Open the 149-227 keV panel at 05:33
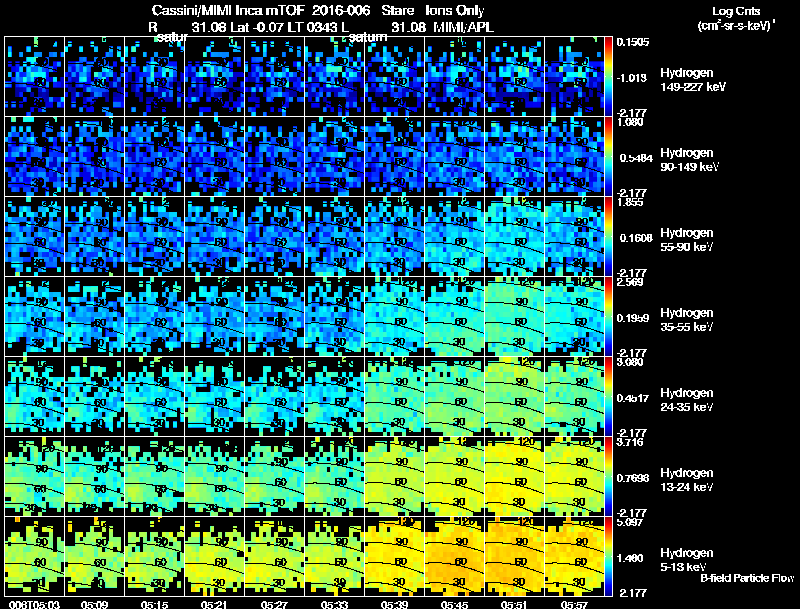Image resolution: width=800 pixels, height=609 pixels. (335, 77)
